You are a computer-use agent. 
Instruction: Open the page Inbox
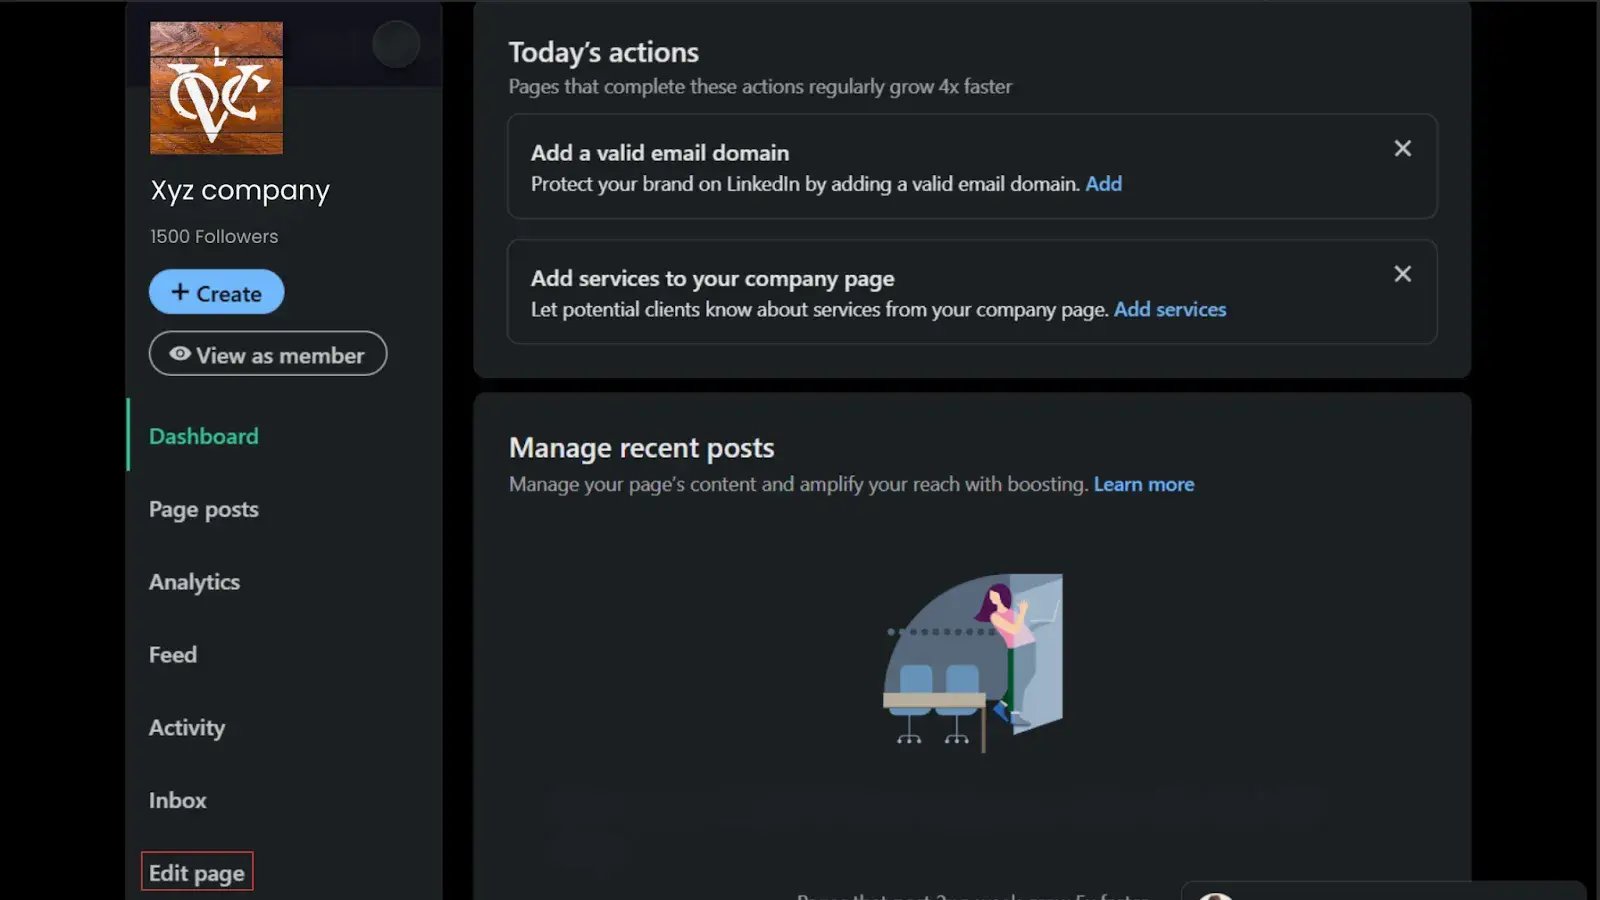(178, 800)
